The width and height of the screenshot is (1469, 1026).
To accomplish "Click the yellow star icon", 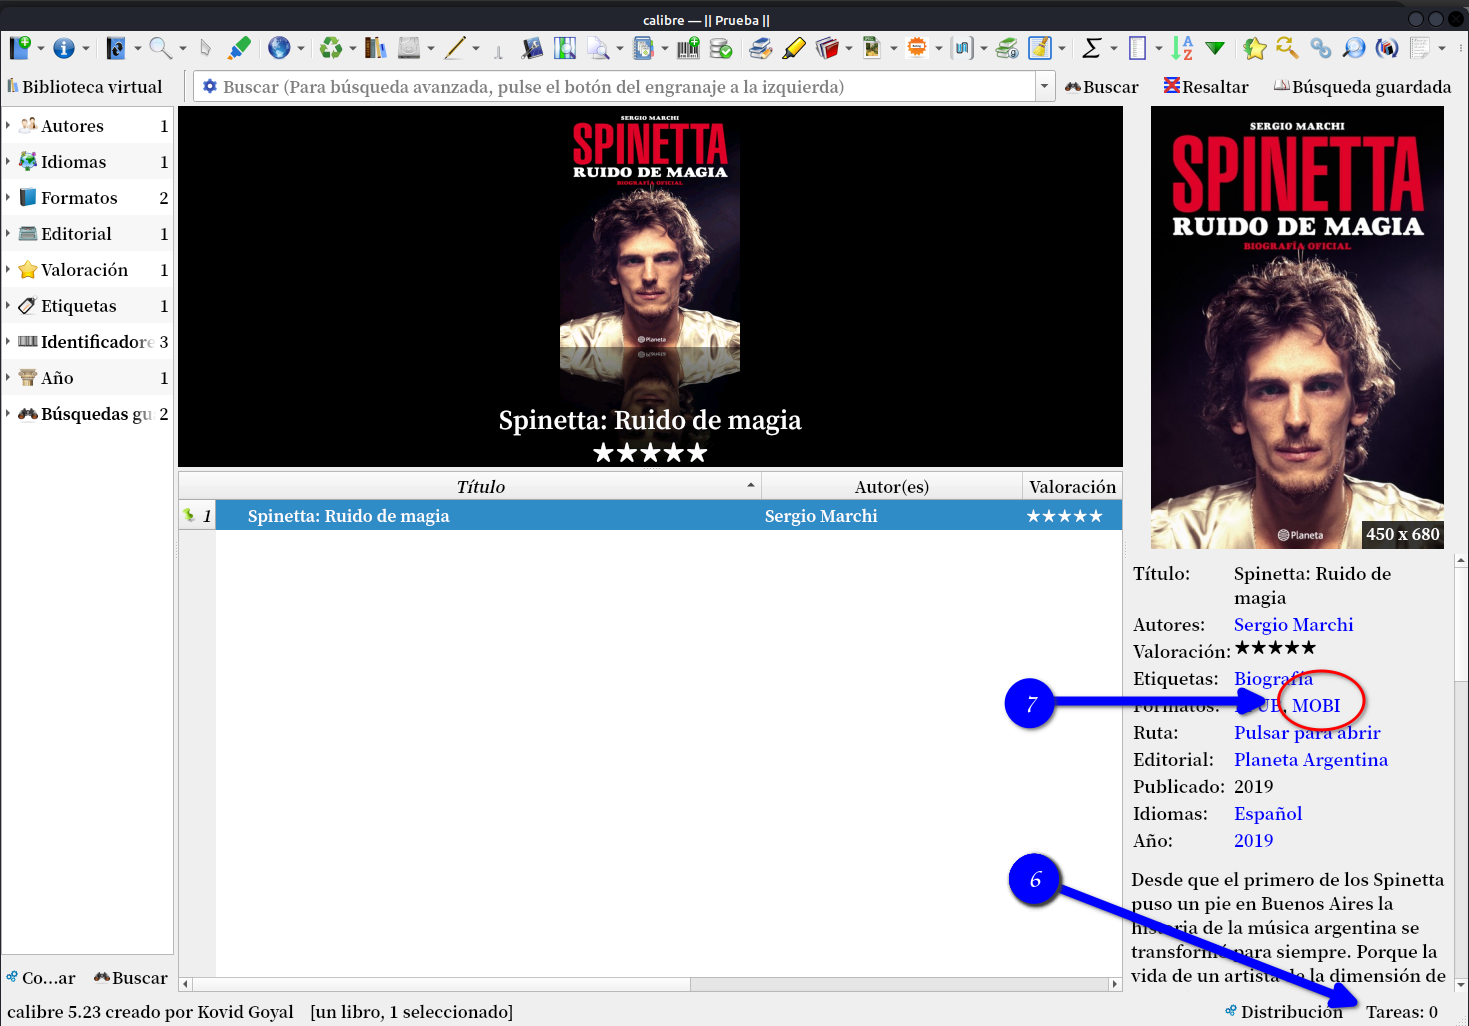I will coord(1255,47).
